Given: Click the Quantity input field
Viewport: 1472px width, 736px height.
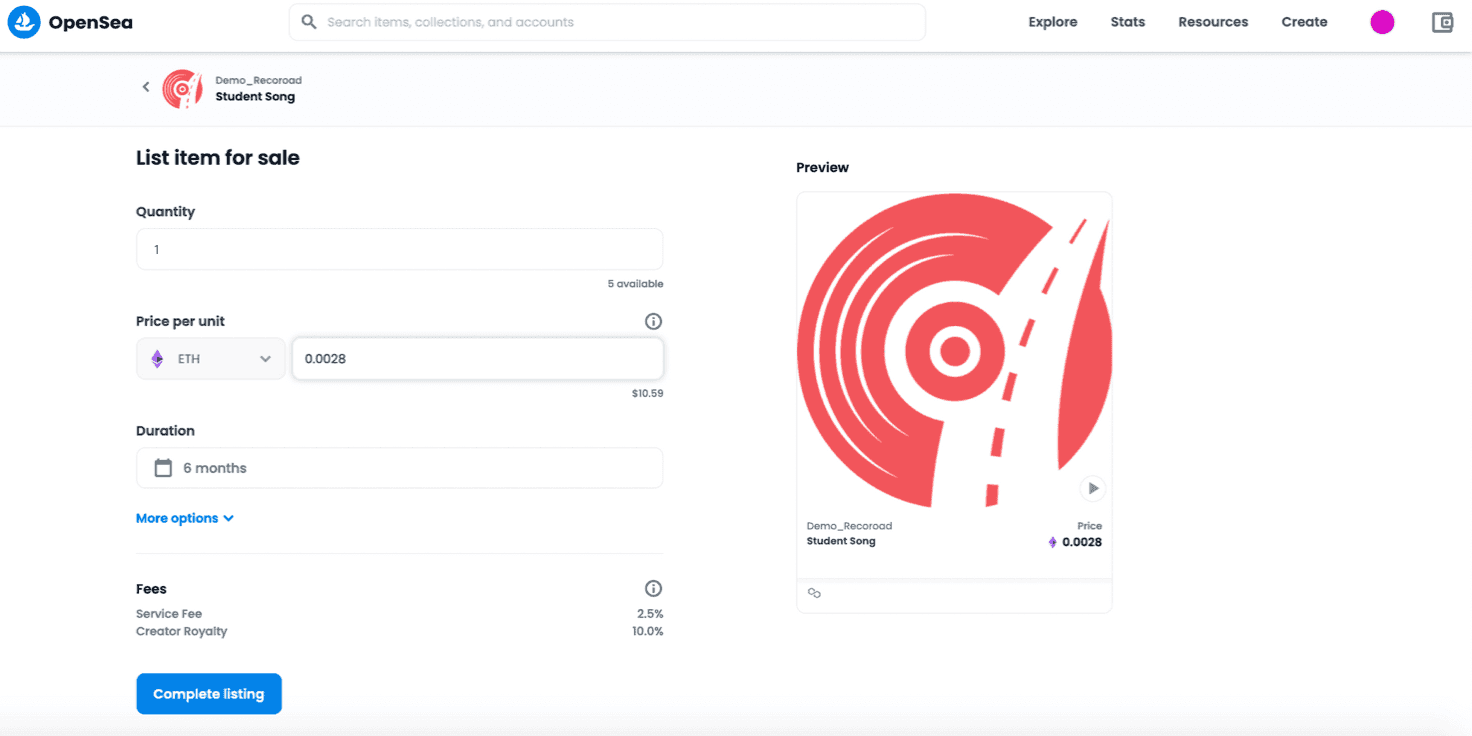Looking at the screenshot, I should [x=399, y=249].
